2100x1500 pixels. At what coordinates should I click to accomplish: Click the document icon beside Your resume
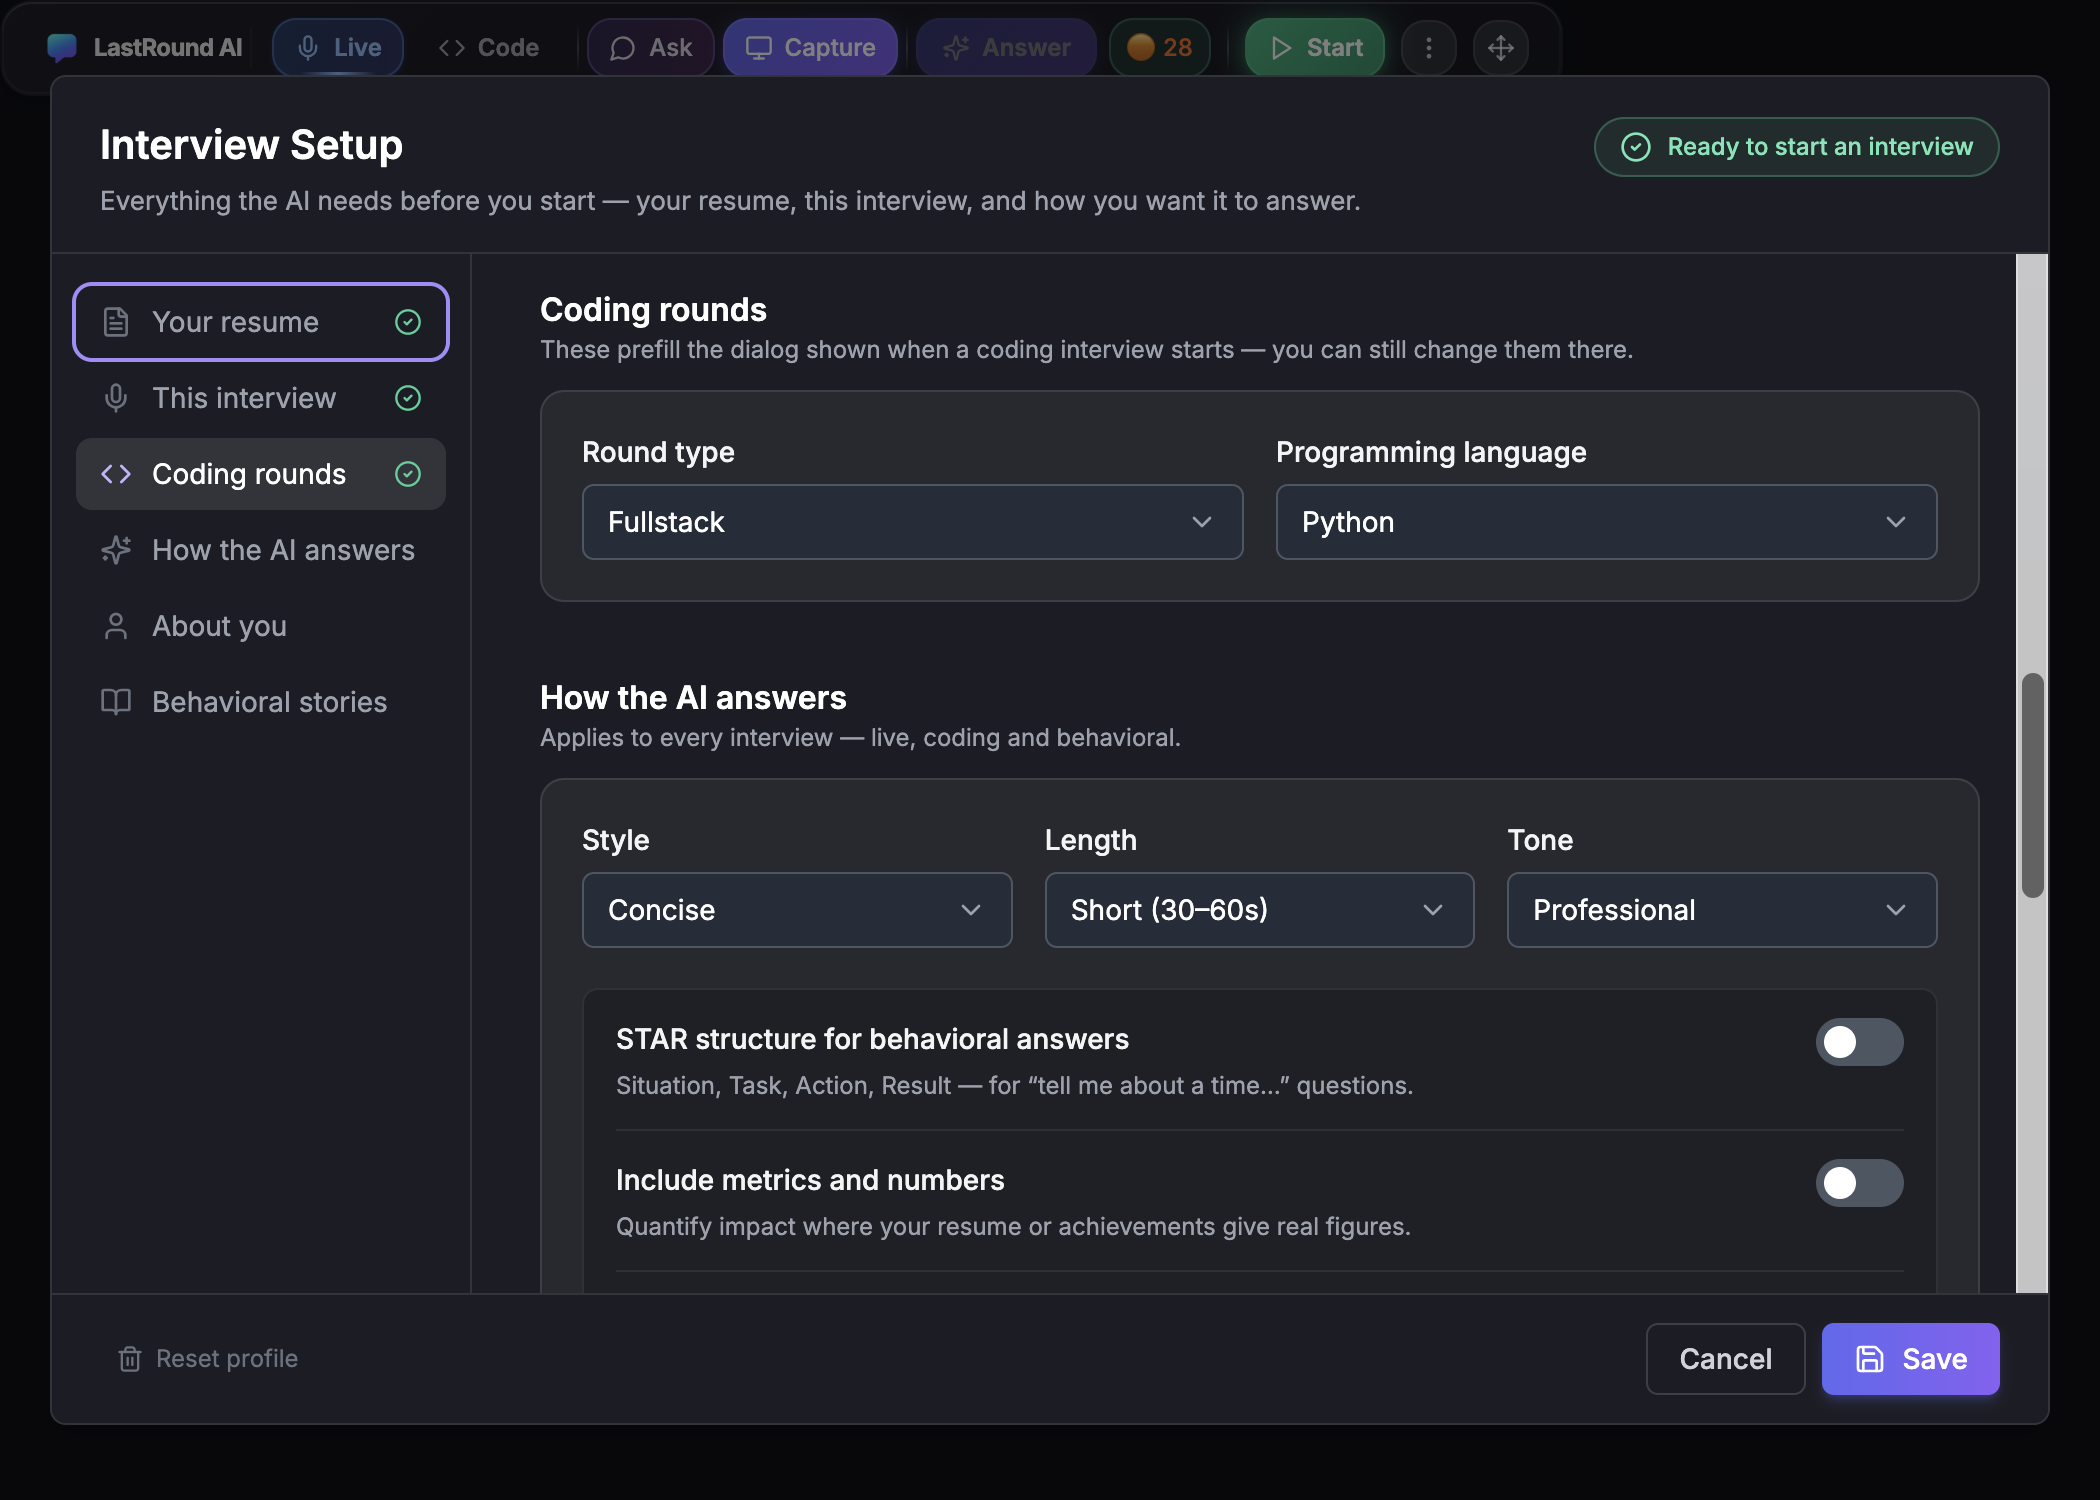[x=116, y=322]
